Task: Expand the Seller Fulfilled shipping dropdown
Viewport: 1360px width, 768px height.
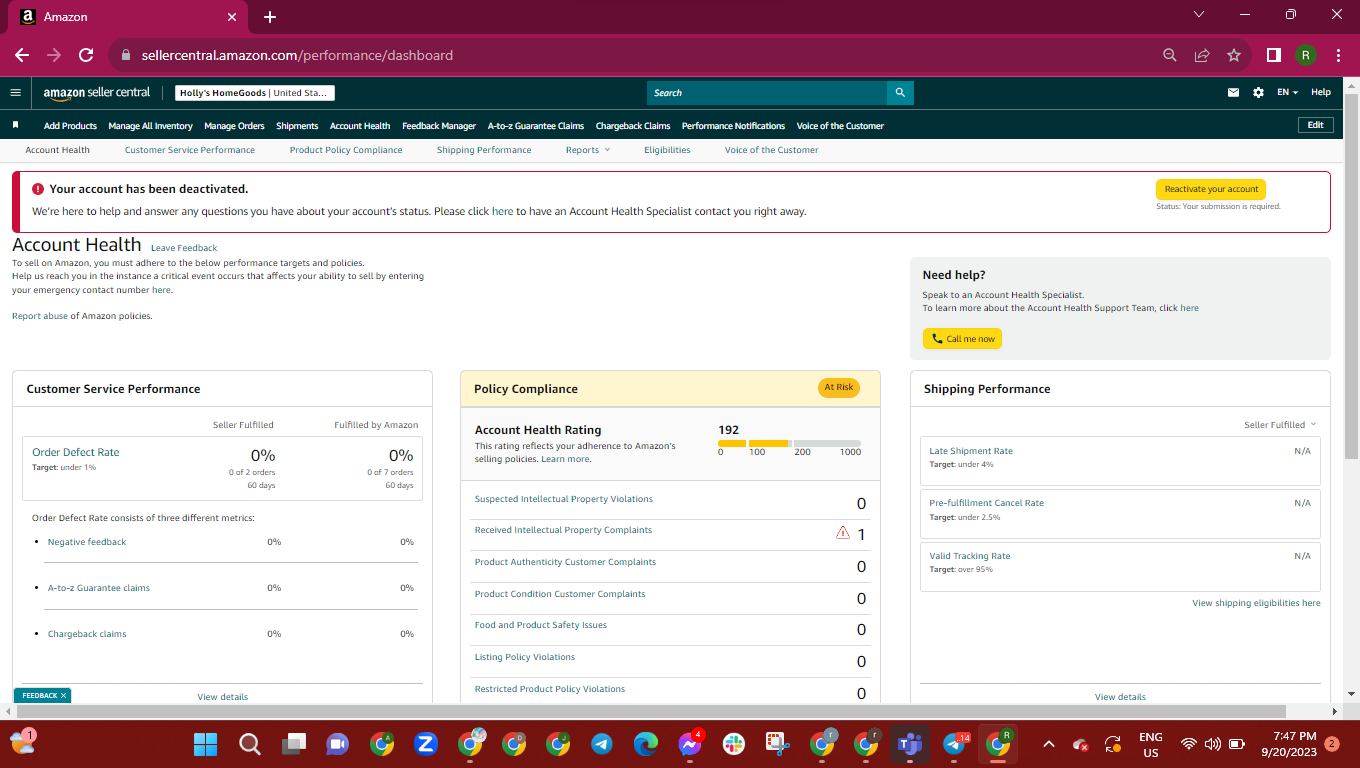Action: tap(1280, 425)
